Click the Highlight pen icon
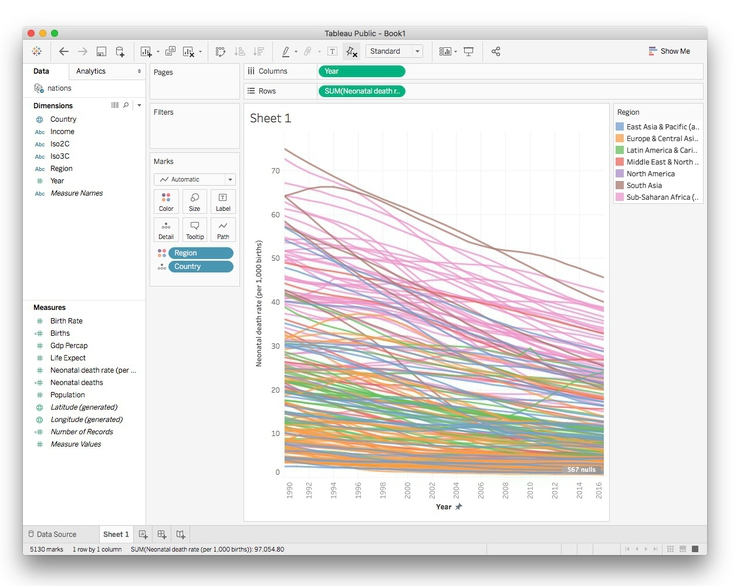Viewport: 733px width, 586px height. click(x=286, y=51)
